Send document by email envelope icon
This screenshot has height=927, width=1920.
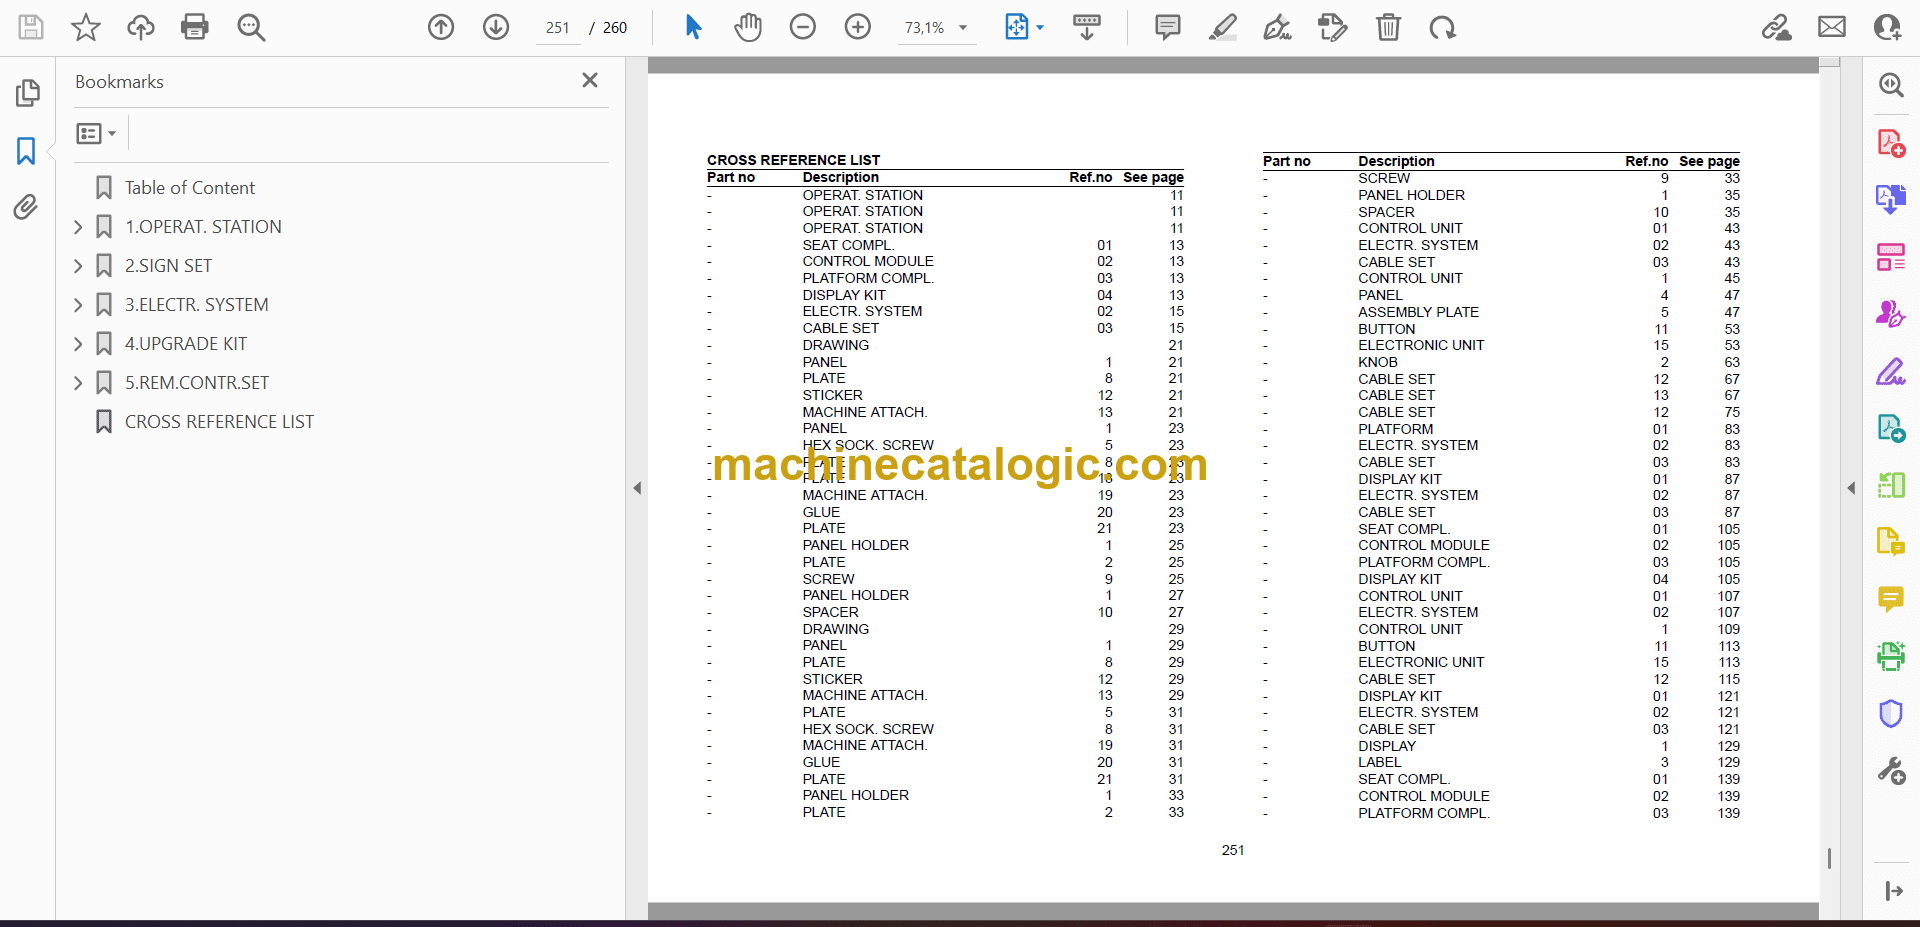[x=1832, y=27]
